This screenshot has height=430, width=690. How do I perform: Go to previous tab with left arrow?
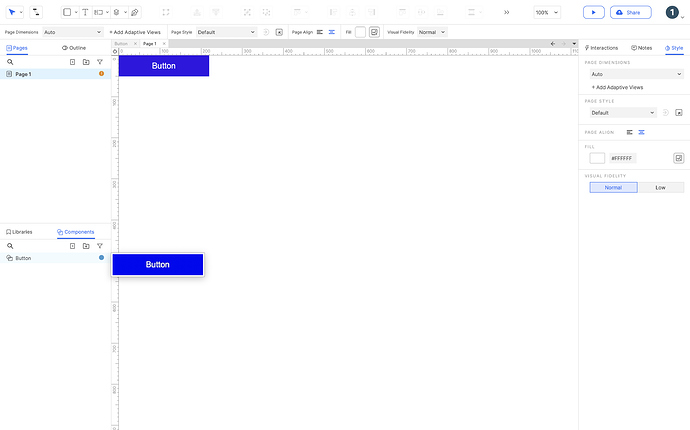pyautogui.click(x=553, y=44)
